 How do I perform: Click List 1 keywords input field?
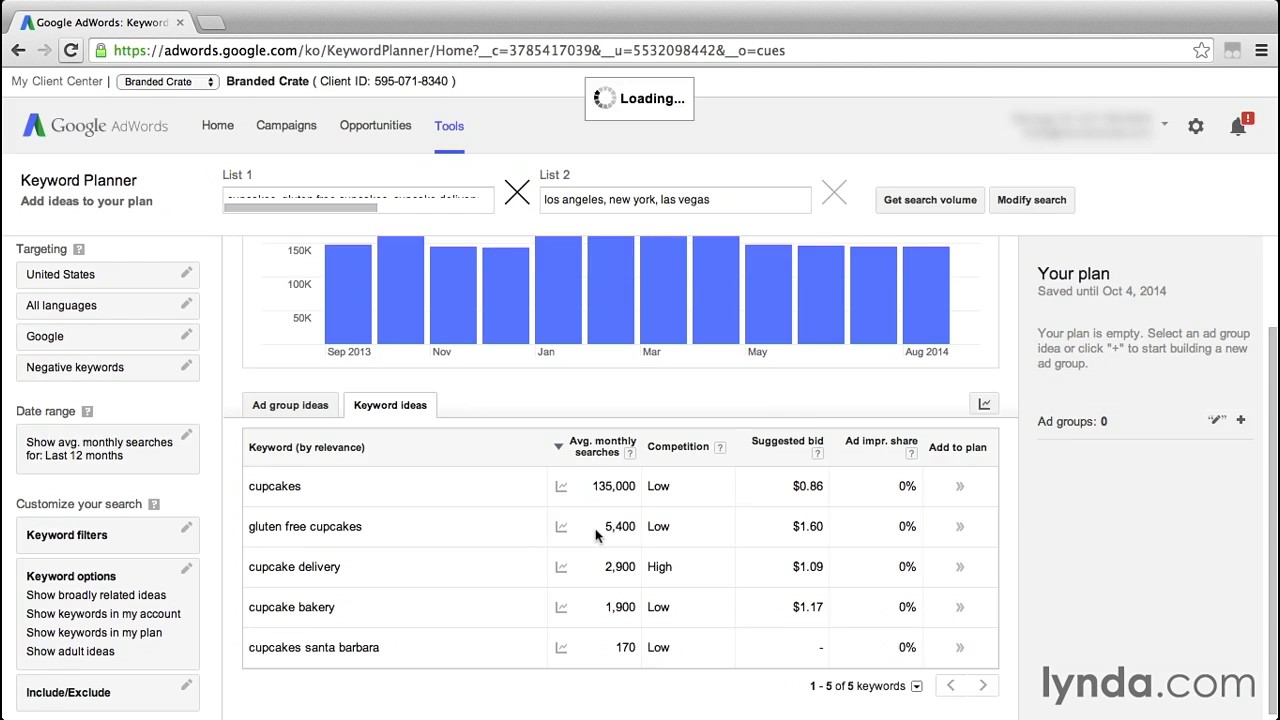pyautogui.click(x=358, y=199)
